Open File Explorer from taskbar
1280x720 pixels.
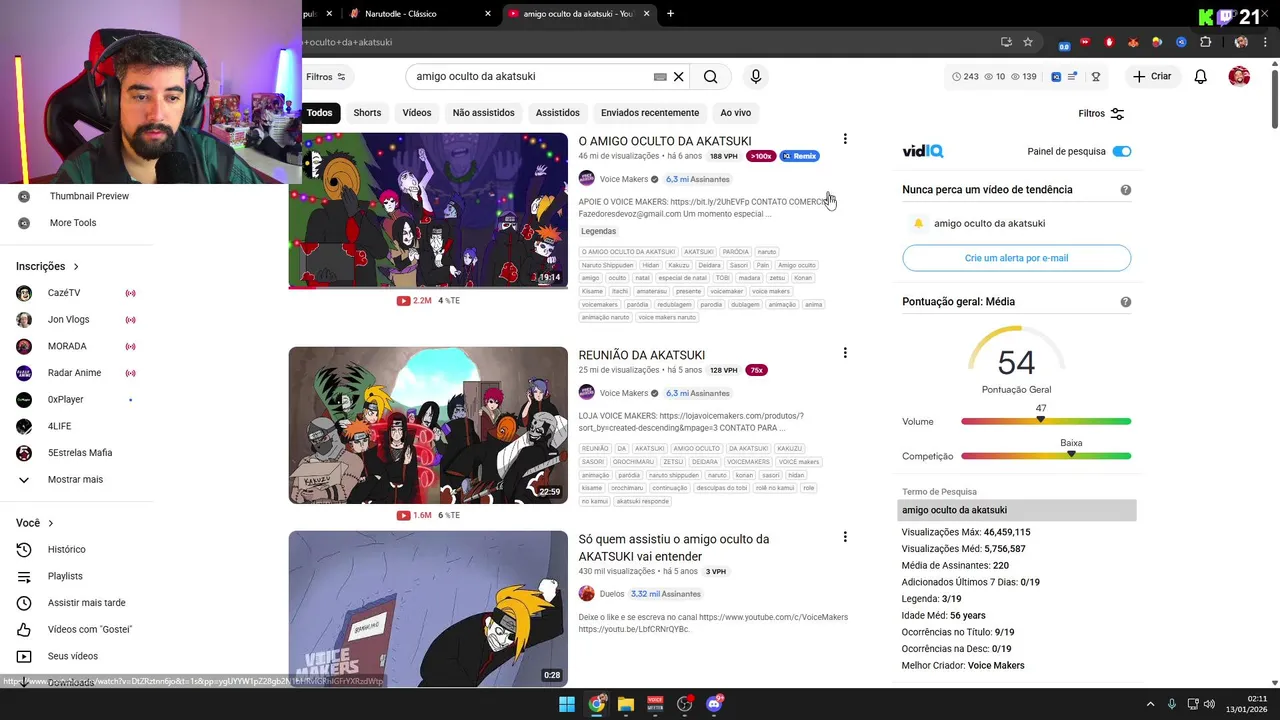click(626, 704)
